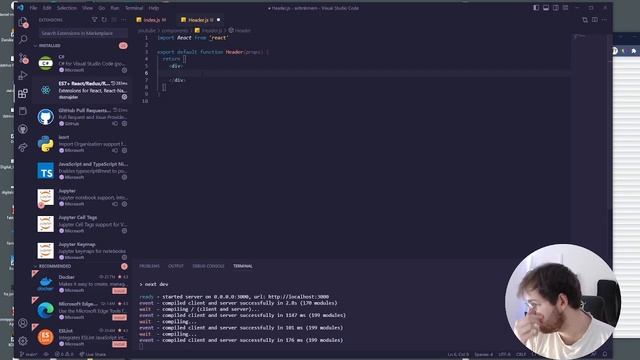Viewport: 640px width, 360px height.
Task: Split the editor to the right
Action: pos(595,20)
